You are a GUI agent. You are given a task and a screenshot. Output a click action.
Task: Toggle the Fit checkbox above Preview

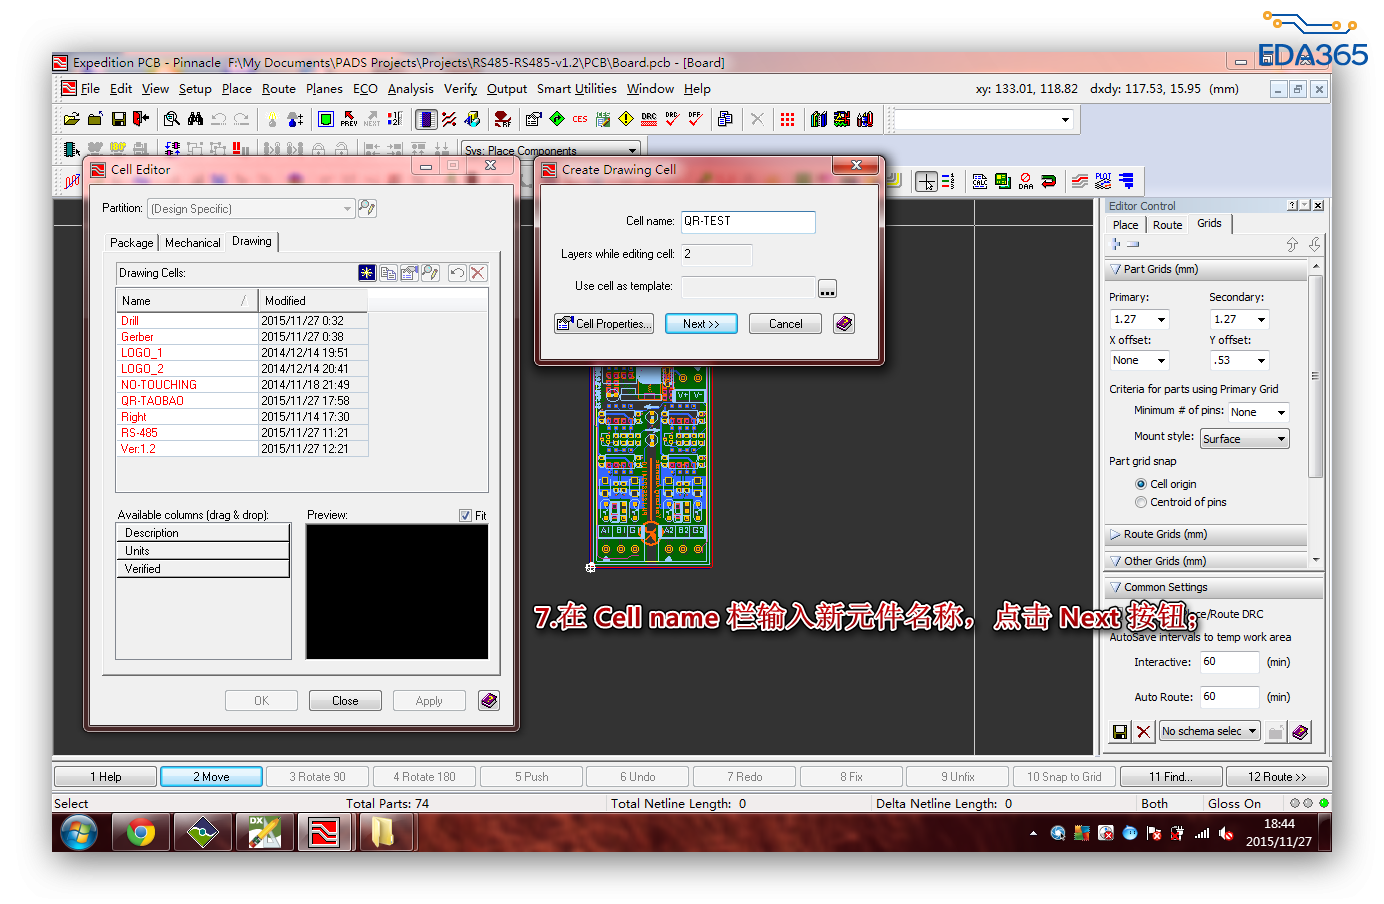(465, 516)
